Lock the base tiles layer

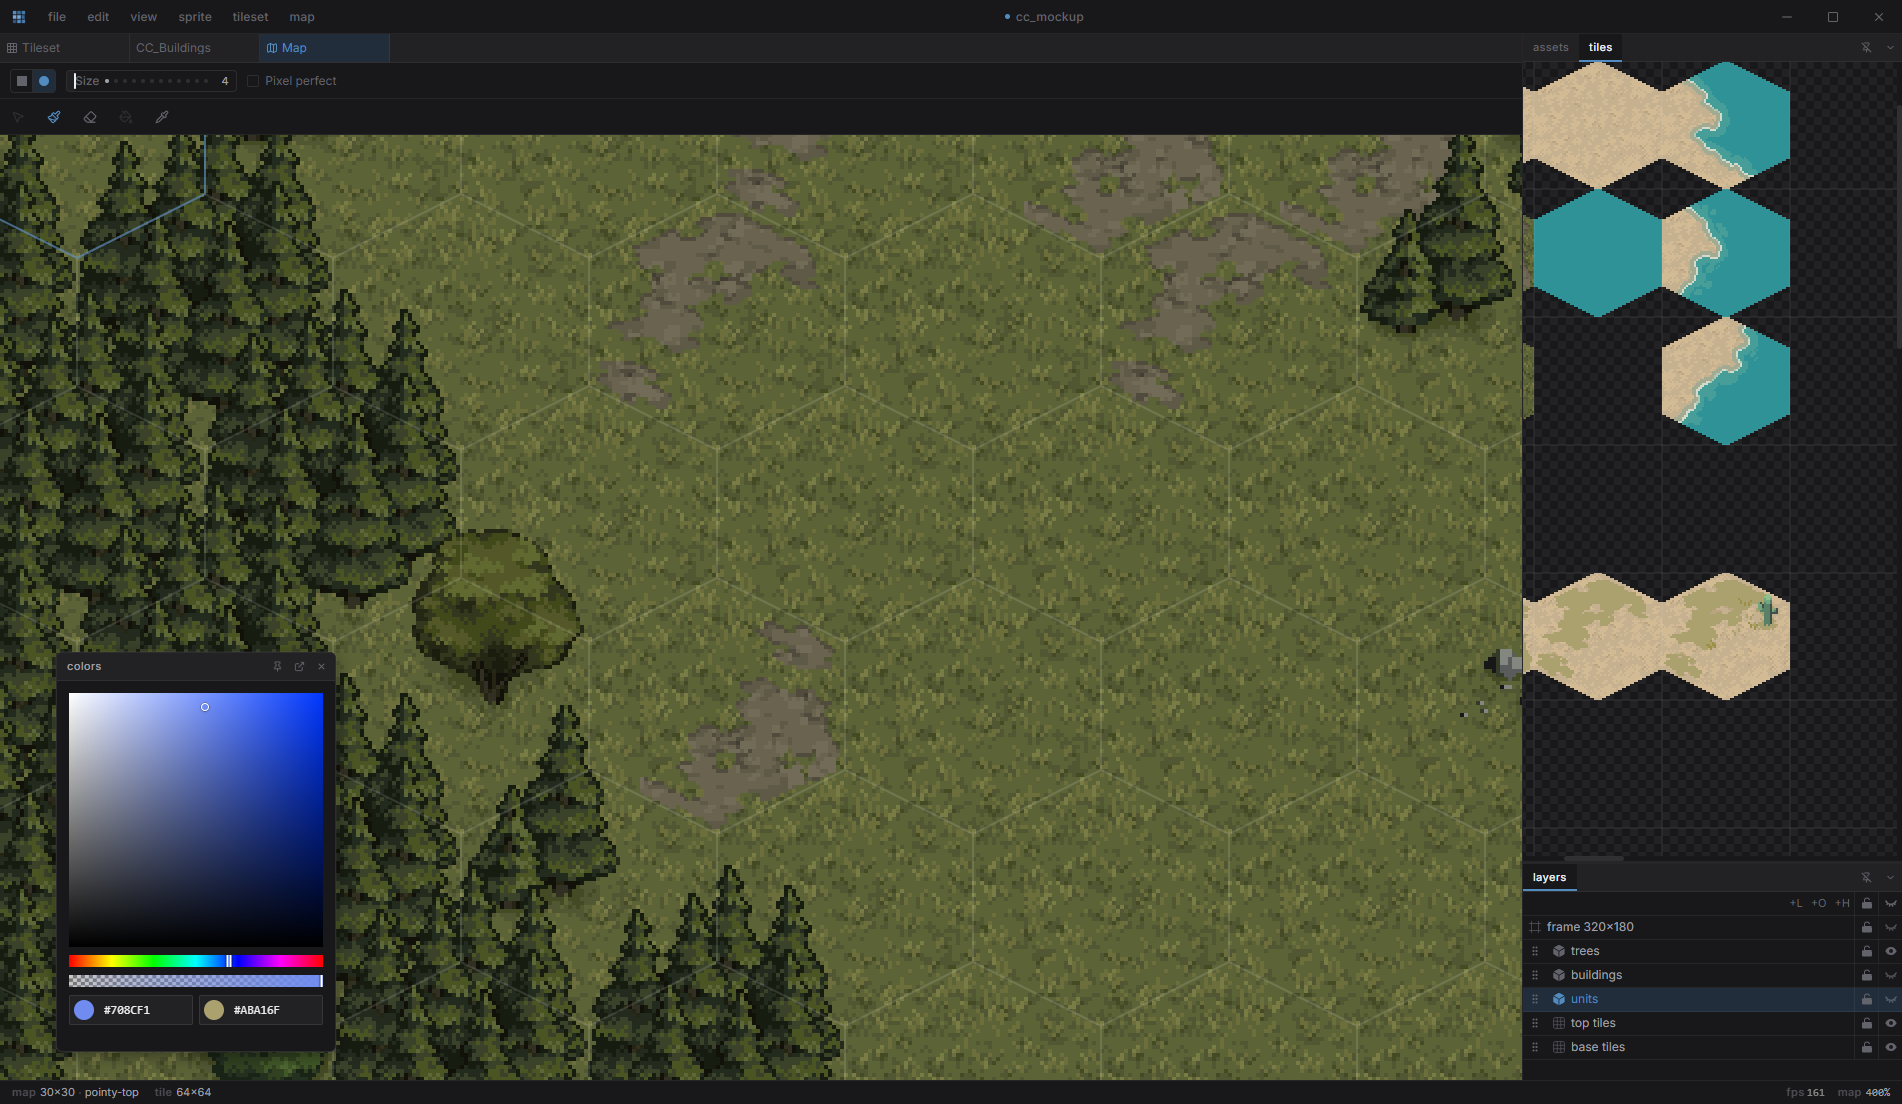tap(1867, 1047)
